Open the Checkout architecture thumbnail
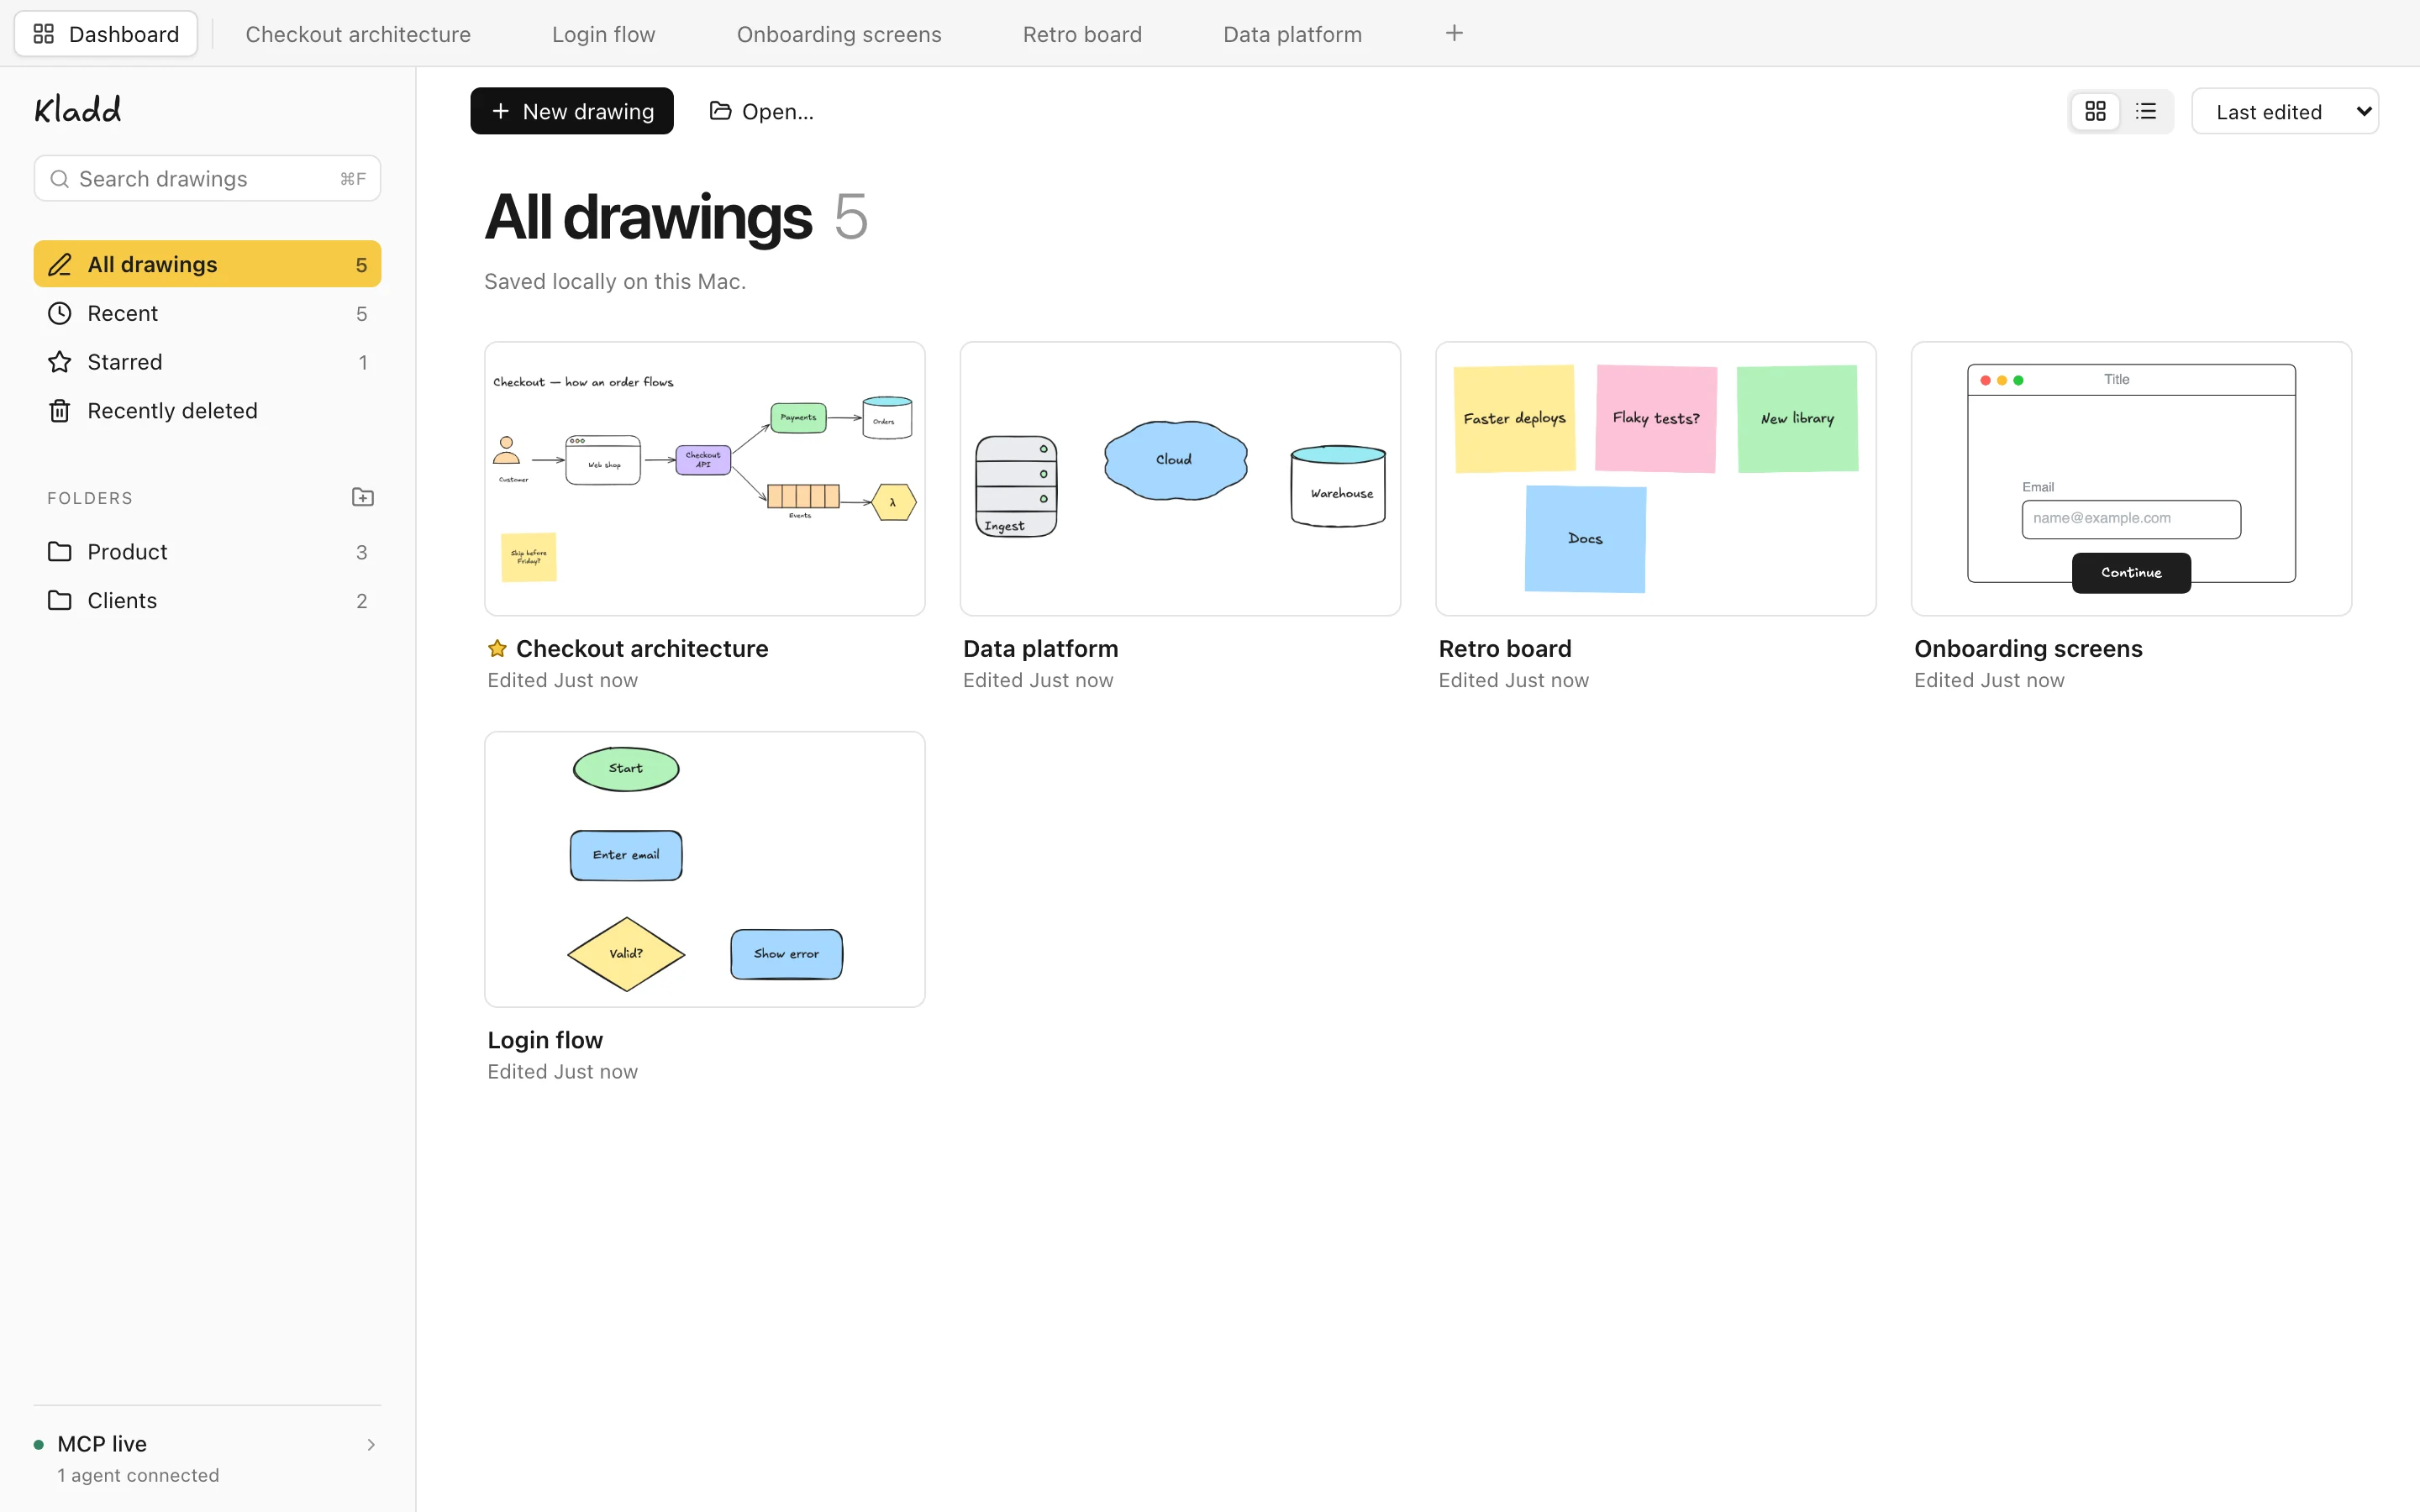Viewport: 2420px width, 1512px height. (x=705, y=479)
